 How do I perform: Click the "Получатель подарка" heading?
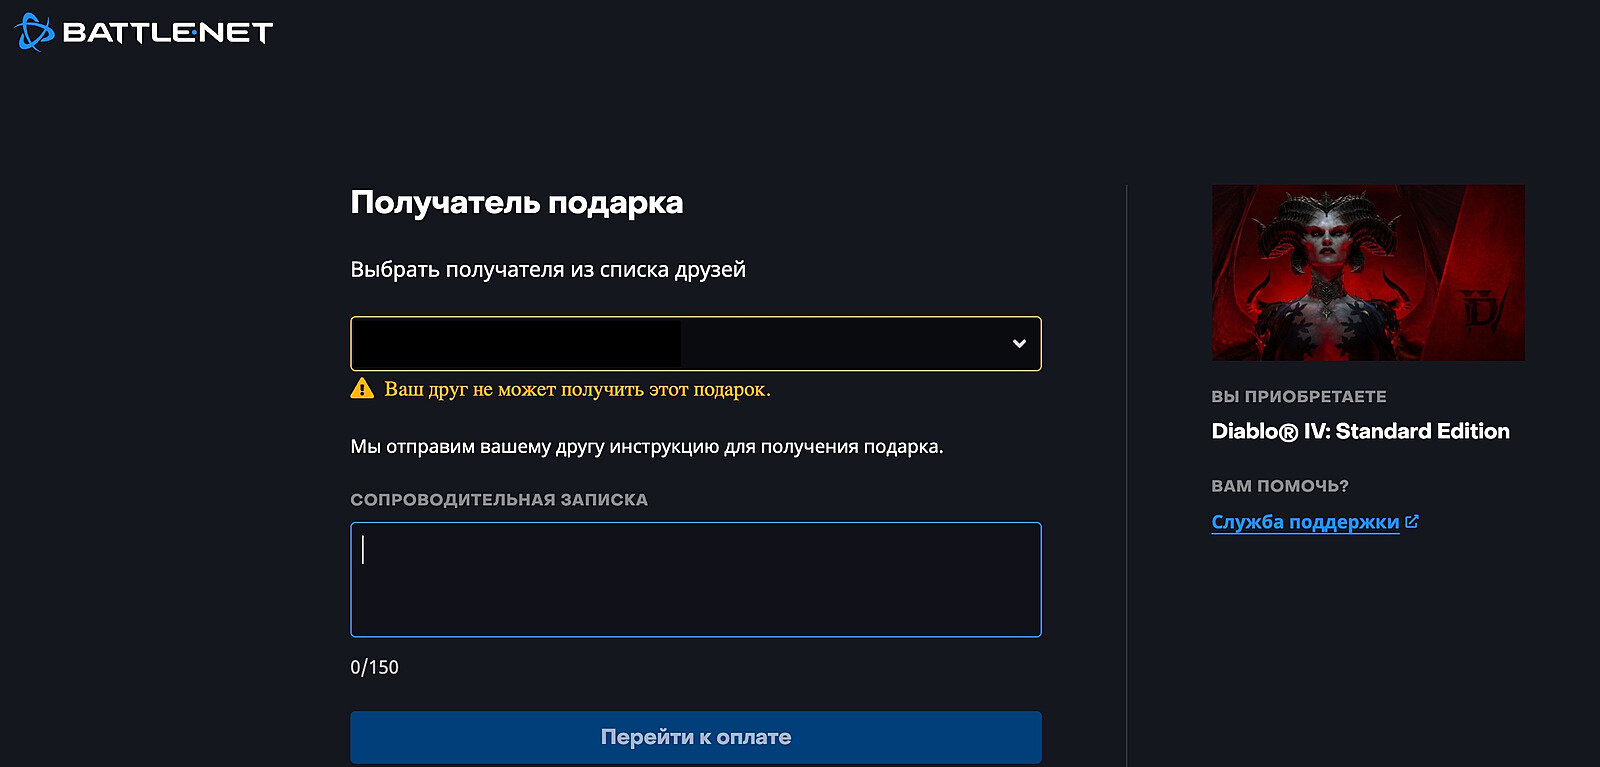[516, 203]
